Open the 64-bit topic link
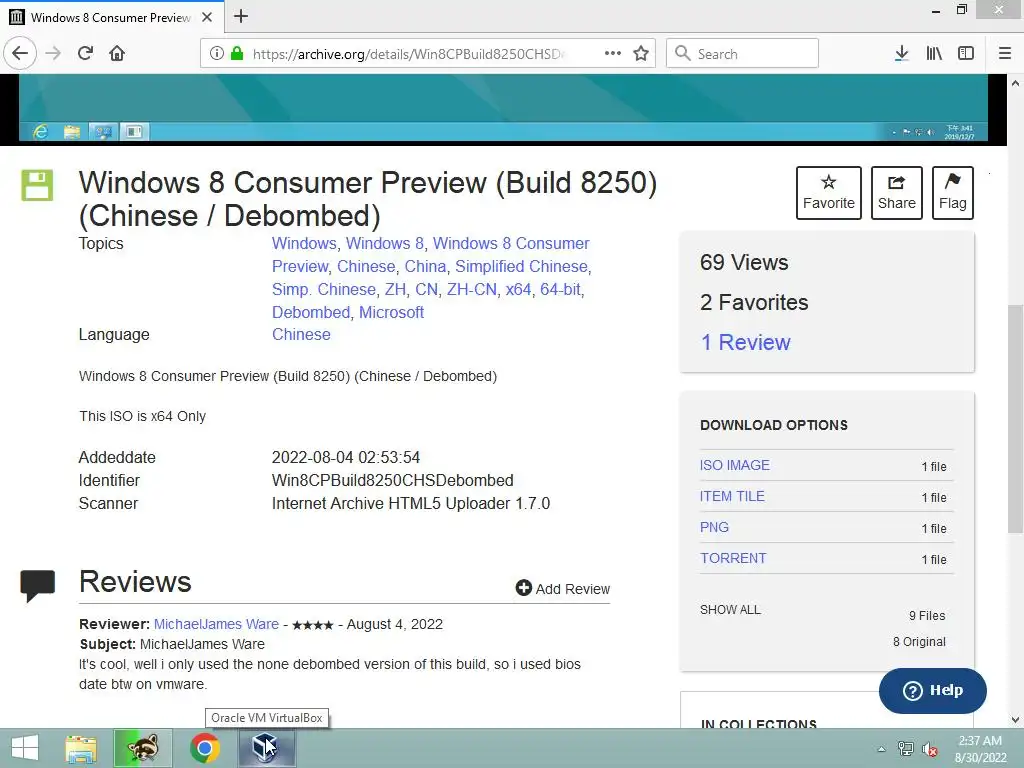This screenshot has height=768, width=1024. tap(560, 289)
